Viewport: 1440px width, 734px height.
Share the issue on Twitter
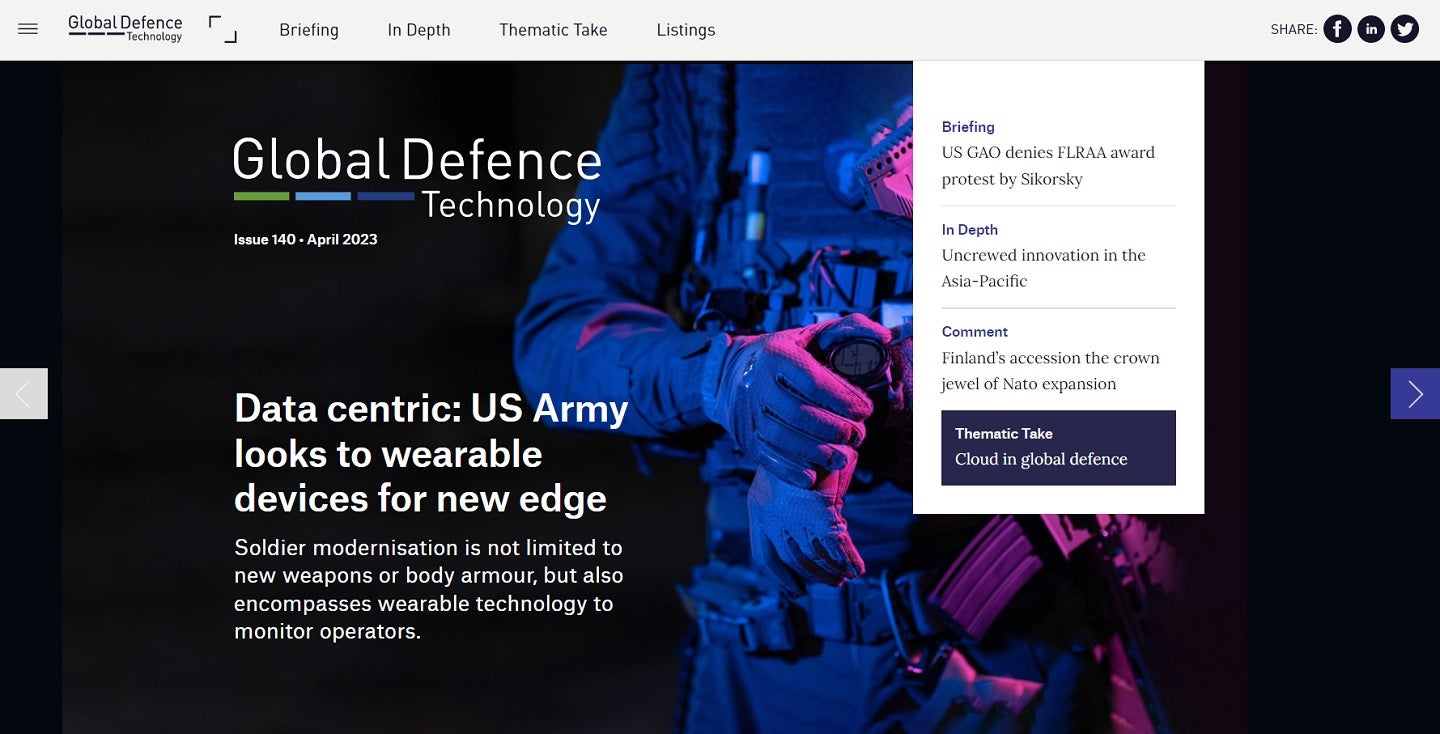point(1405,30)
